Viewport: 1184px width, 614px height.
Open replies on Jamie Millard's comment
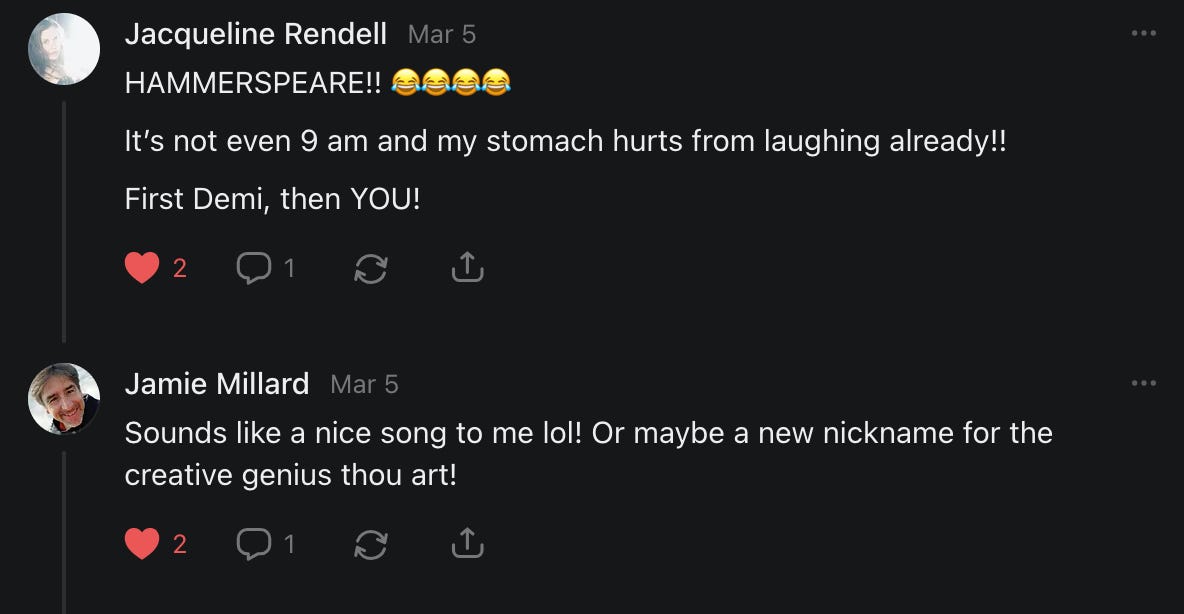pos(254,544)
